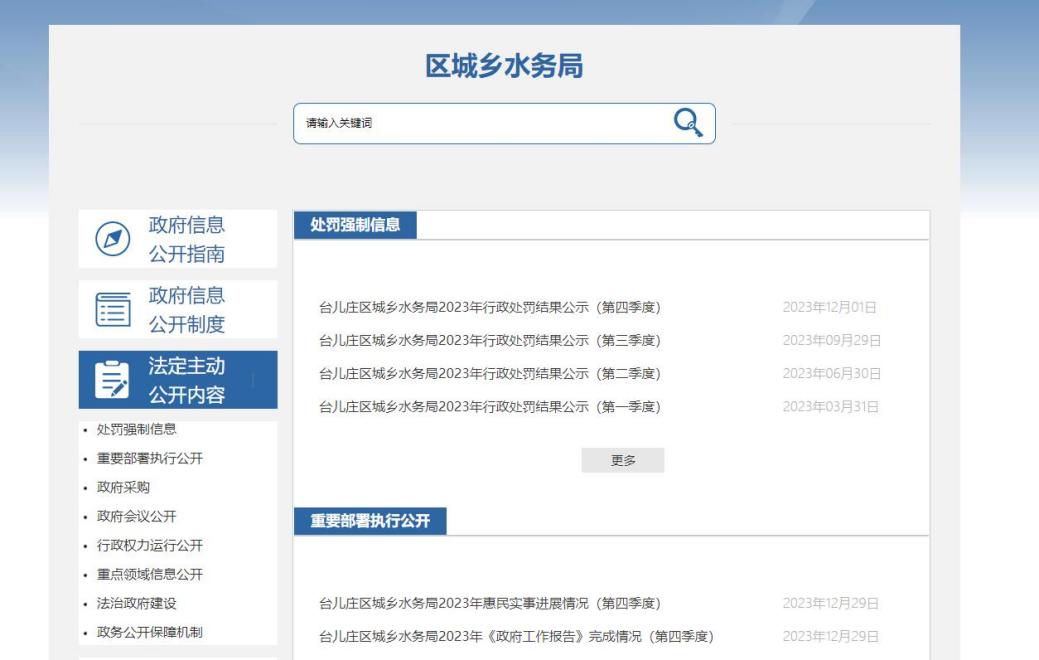Click the list icon for 政府信息公开制度
1039x660 pixels.
pyautogui.click(x=113, y=309)
